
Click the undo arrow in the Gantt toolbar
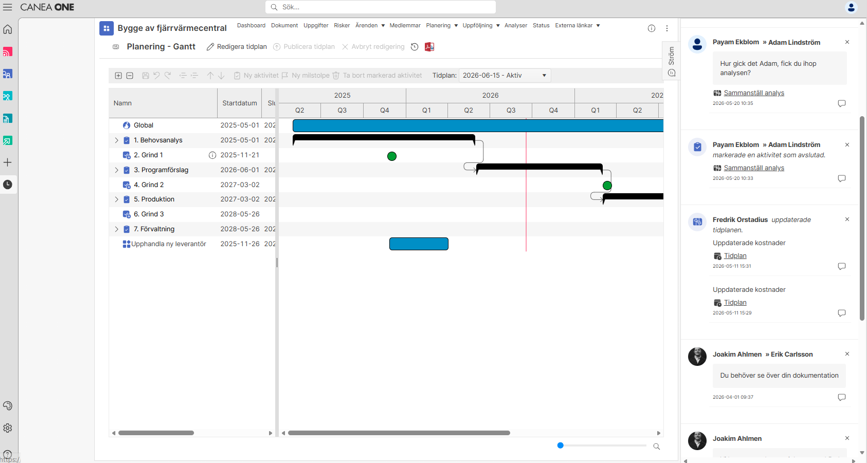pyautogui.click(x=156, y=76)
